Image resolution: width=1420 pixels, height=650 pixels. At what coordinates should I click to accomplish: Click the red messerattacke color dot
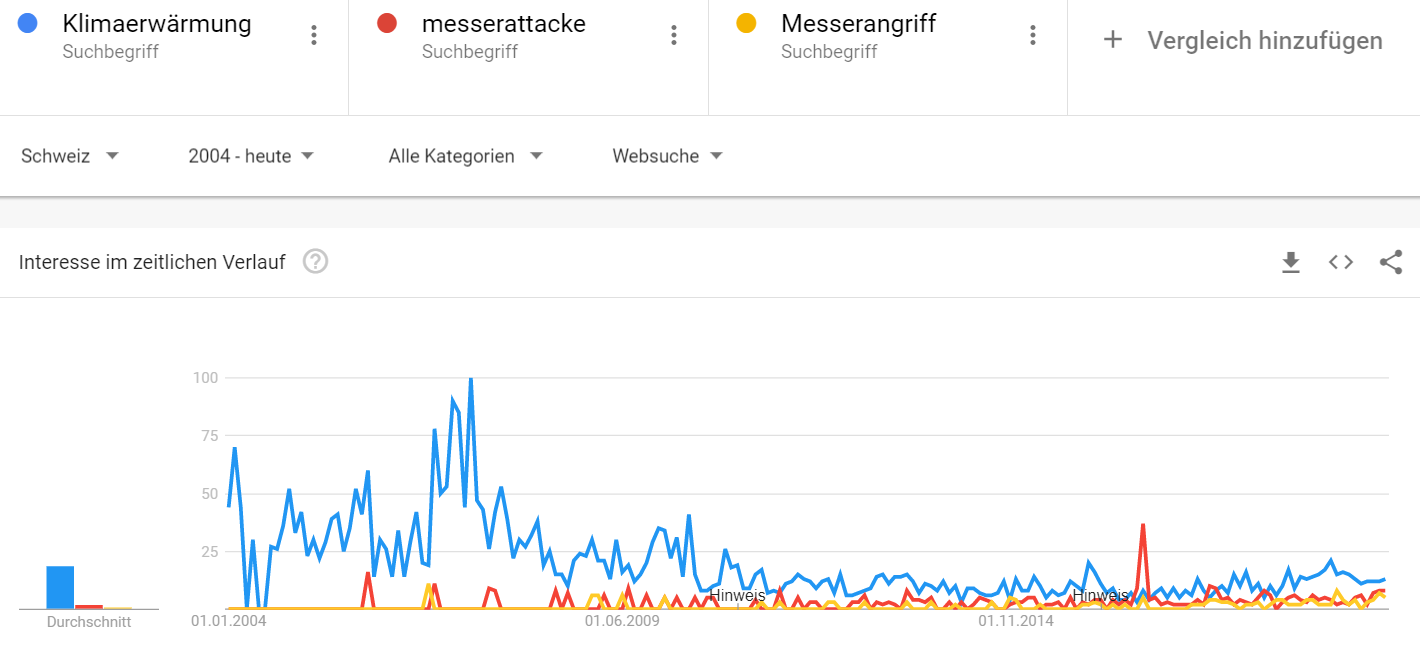(x=388, y=23)
